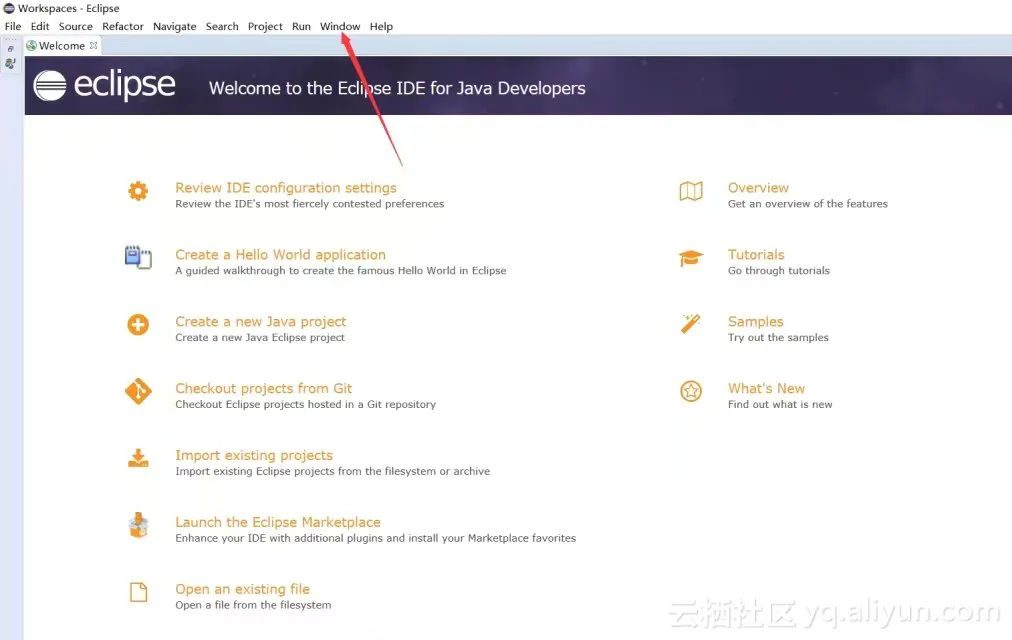Viewport: 1012px width, 640px height.
Task: Click the Git diamond icon
Action: (x=138, y=391)
